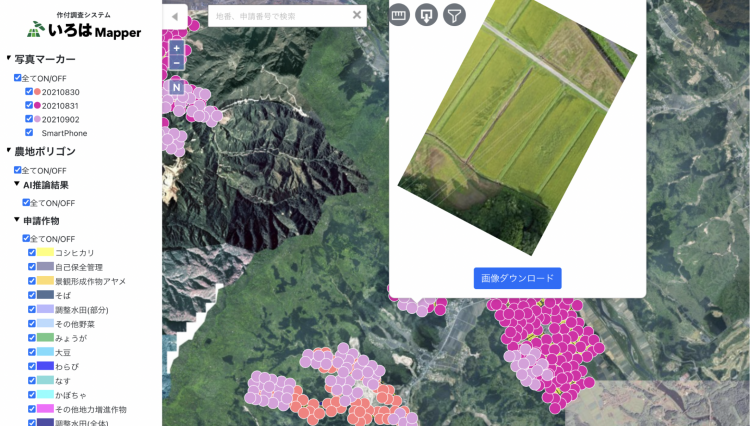The height and width of the screenshot is (426, 750).
Task: Click the magenta その他地力増進作物 swatch
Action: click(x=45, y=408)
